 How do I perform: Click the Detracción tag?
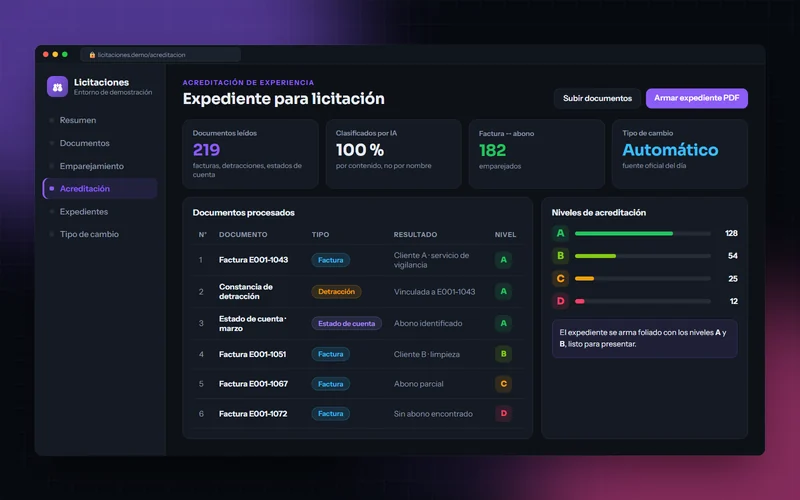click(336, 291)
